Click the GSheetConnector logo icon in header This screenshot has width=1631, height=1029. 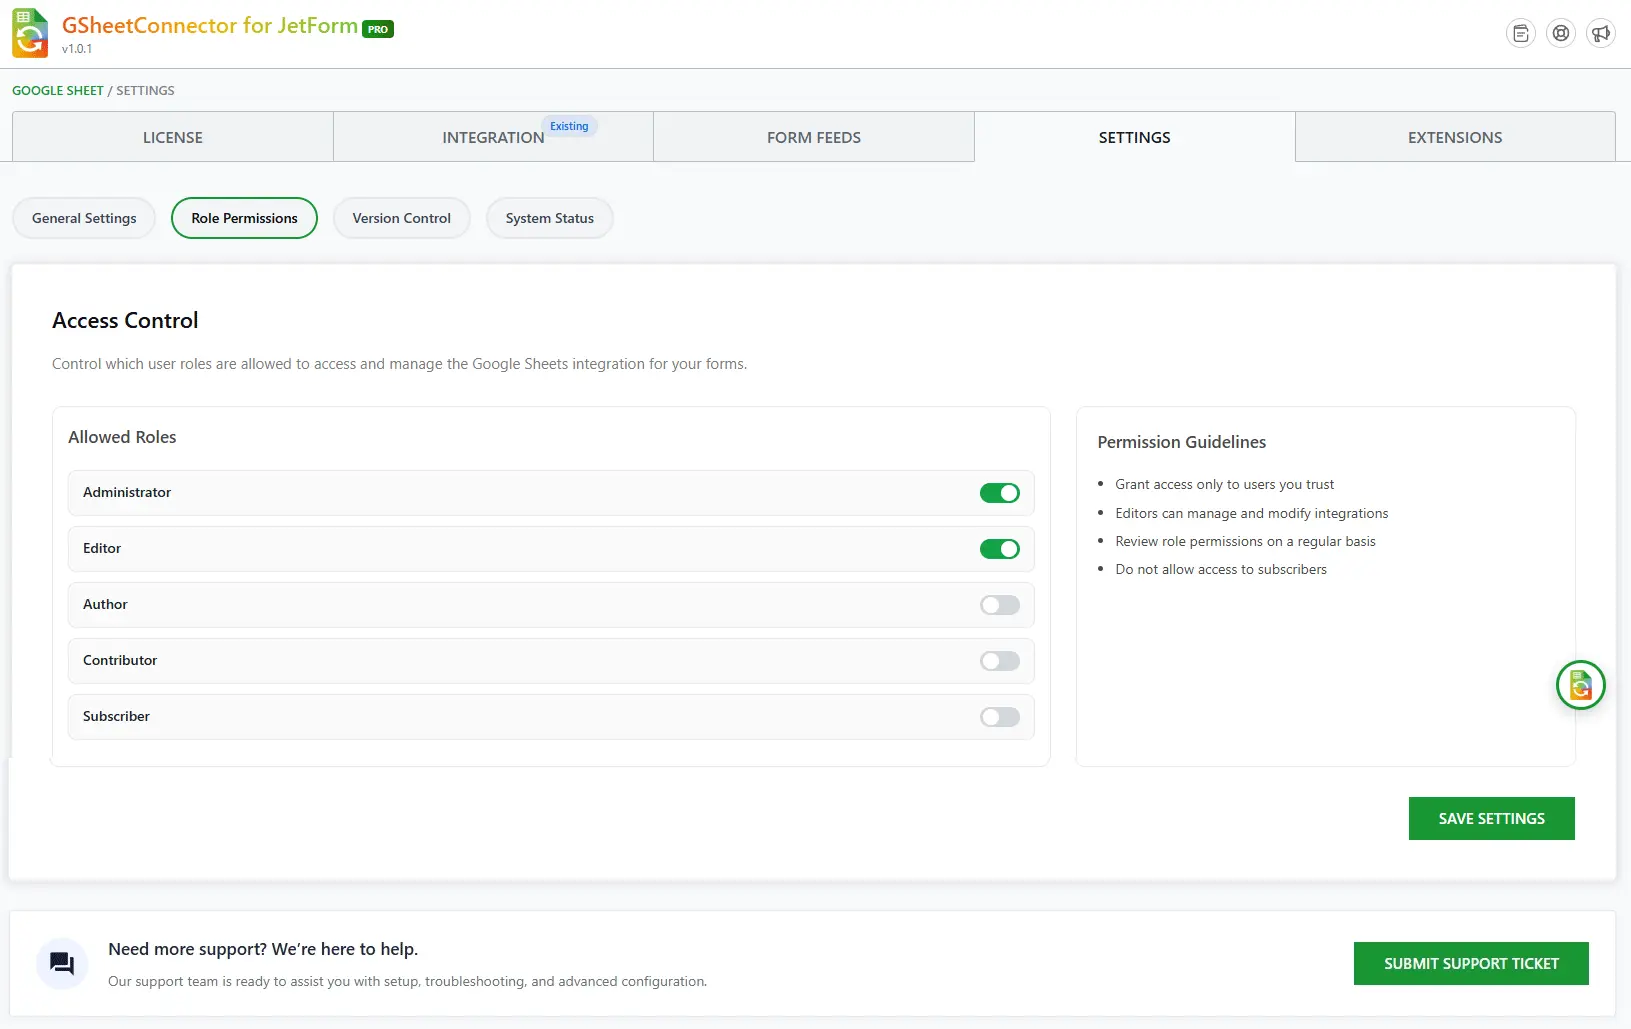[30, 33]
